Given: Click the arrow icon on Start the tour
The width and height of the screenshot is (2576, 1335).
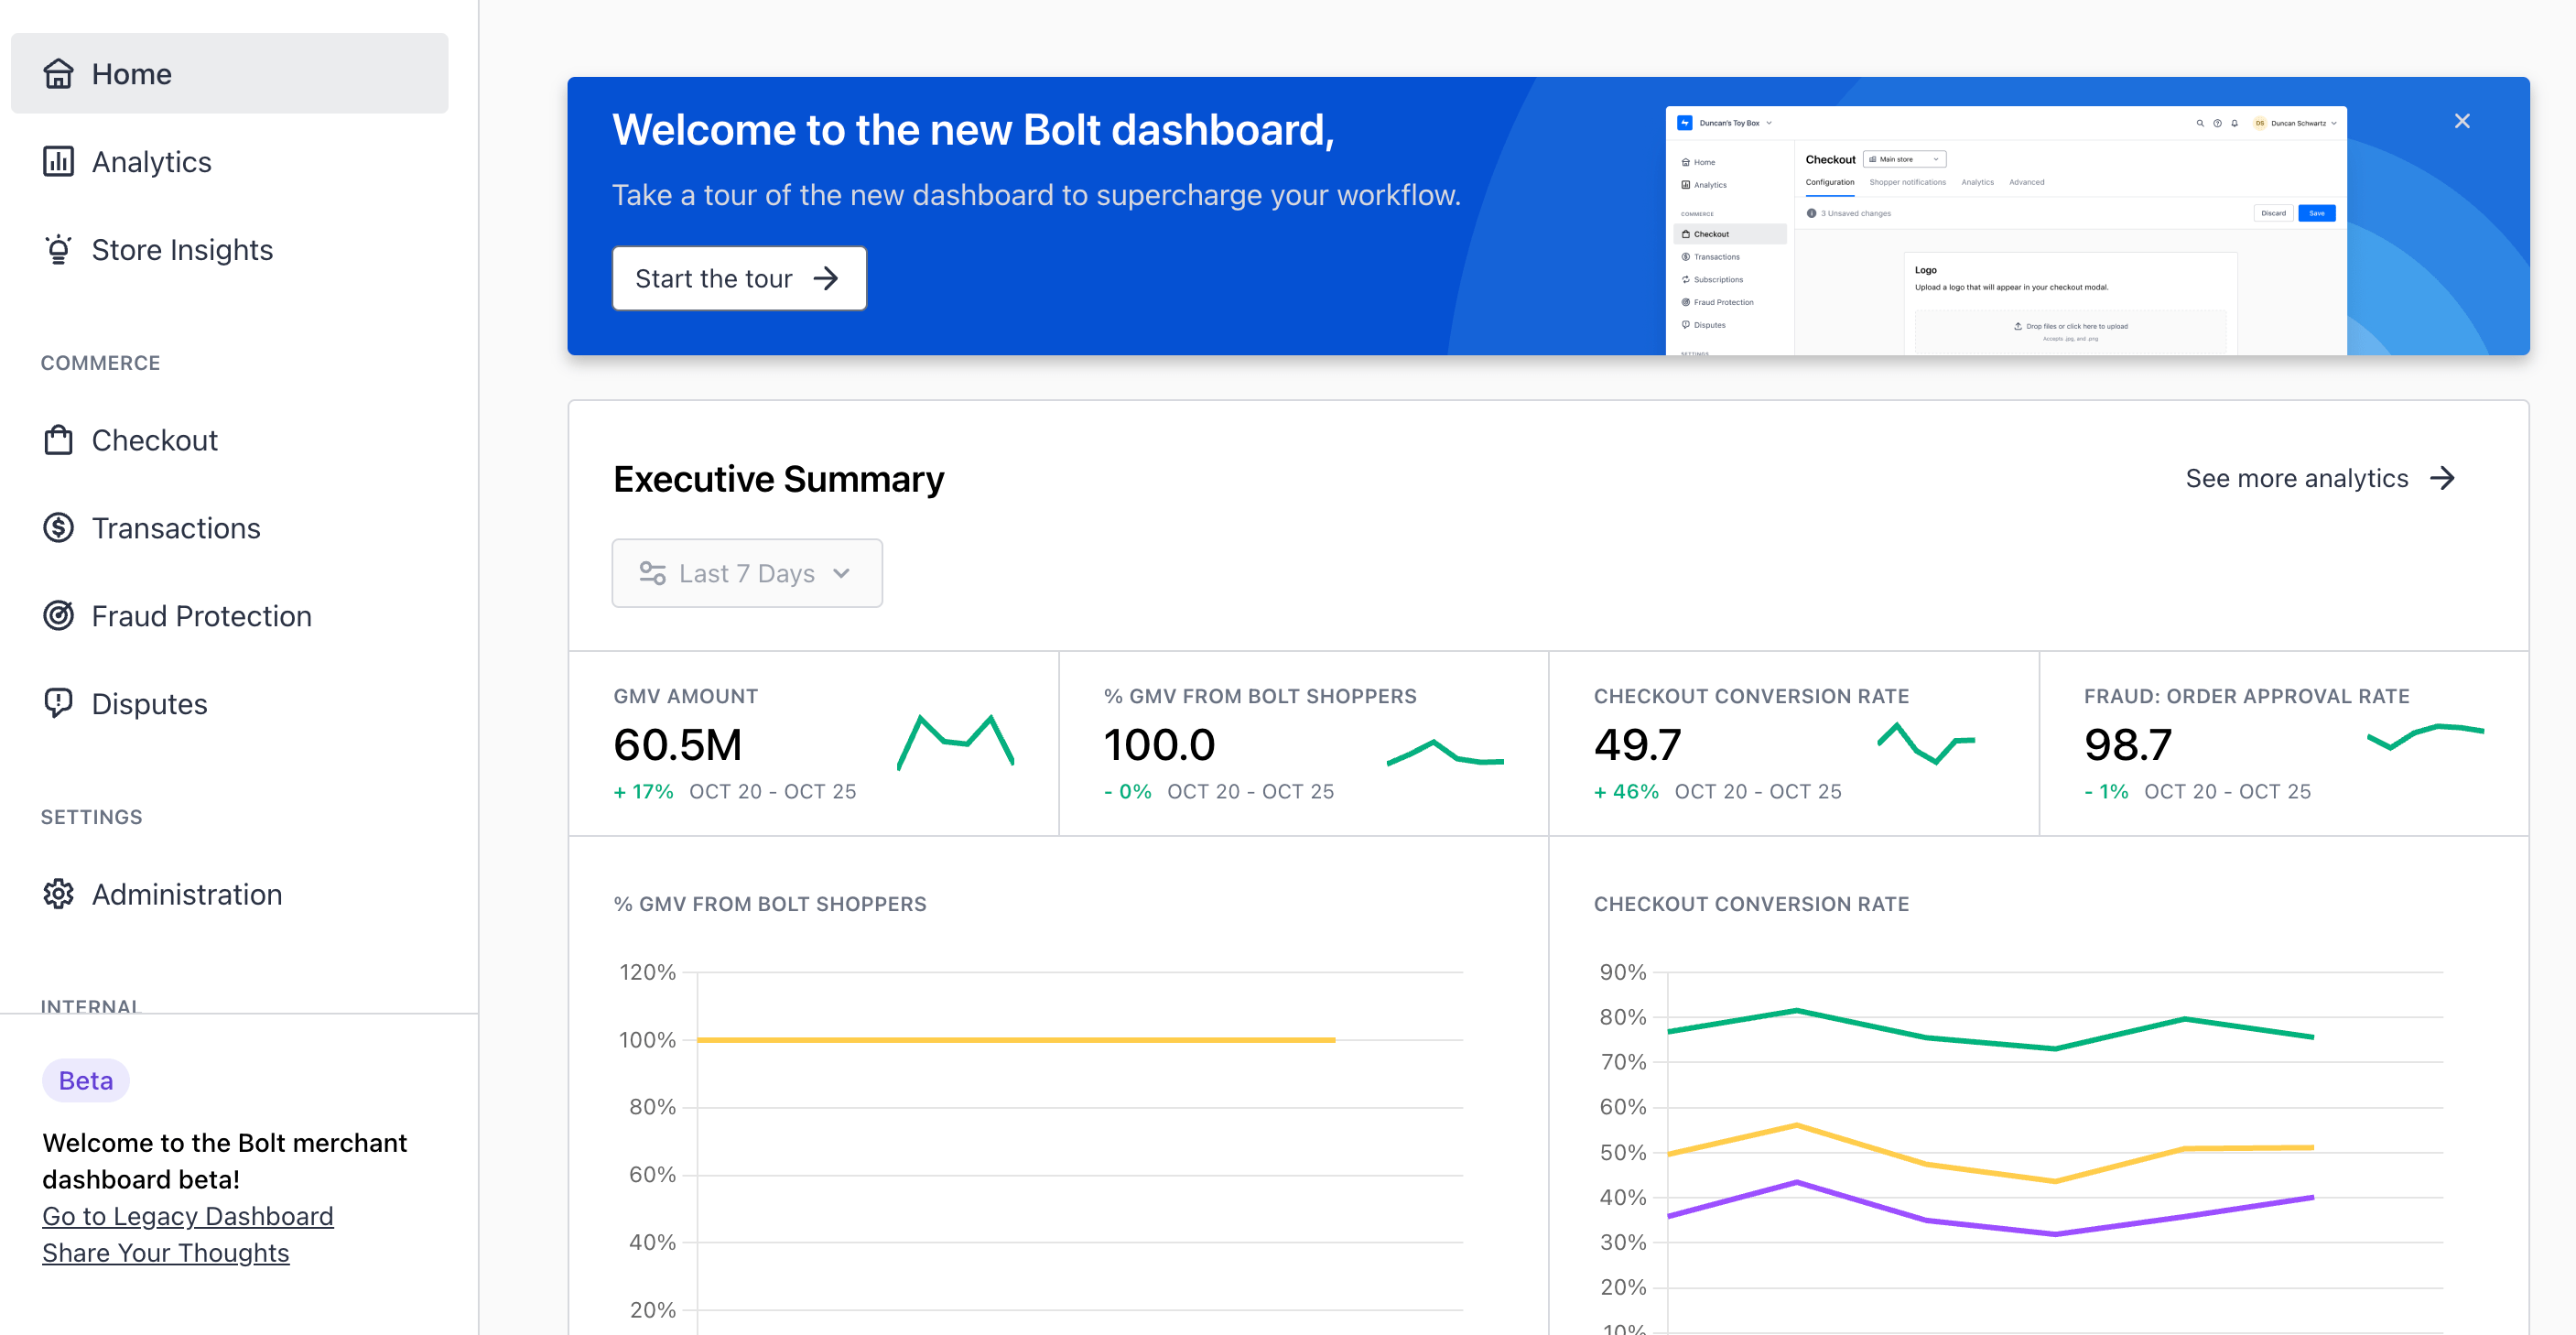Looking at the screenshot, I should (x=828, y=279).
